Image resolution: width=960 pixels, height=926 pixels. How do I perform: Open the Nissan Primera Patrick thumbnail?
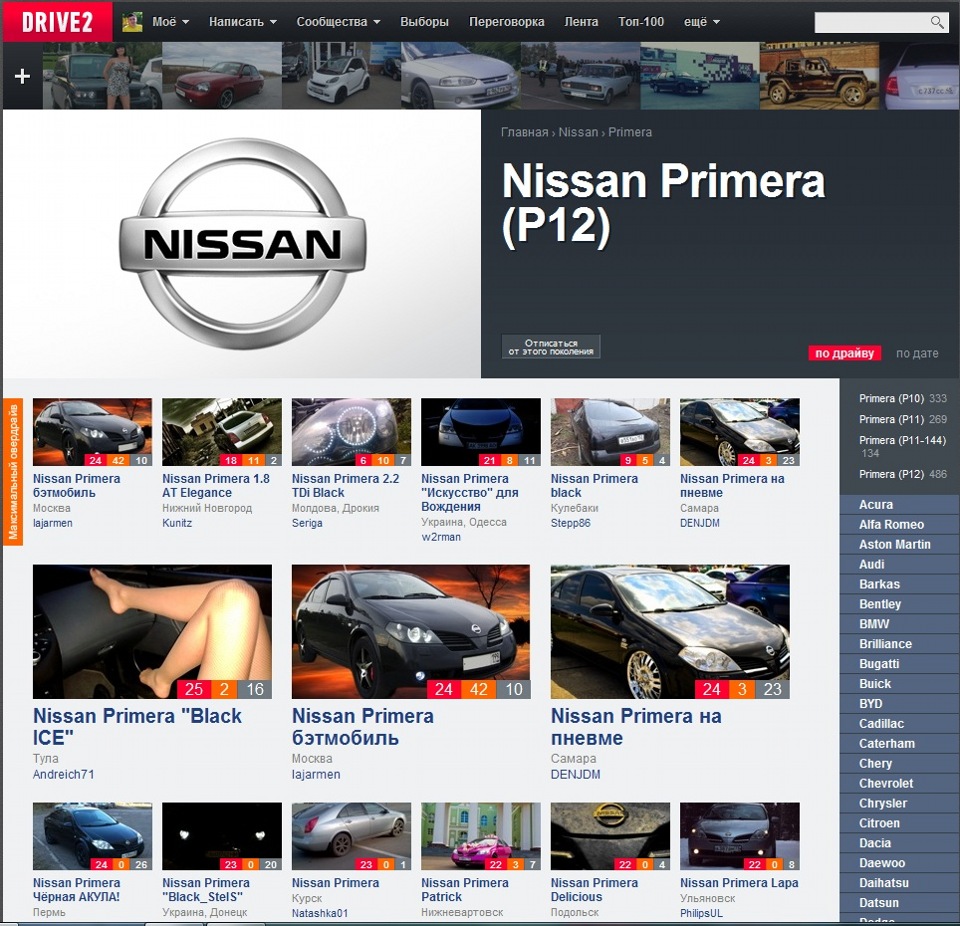tap(481, 836)
